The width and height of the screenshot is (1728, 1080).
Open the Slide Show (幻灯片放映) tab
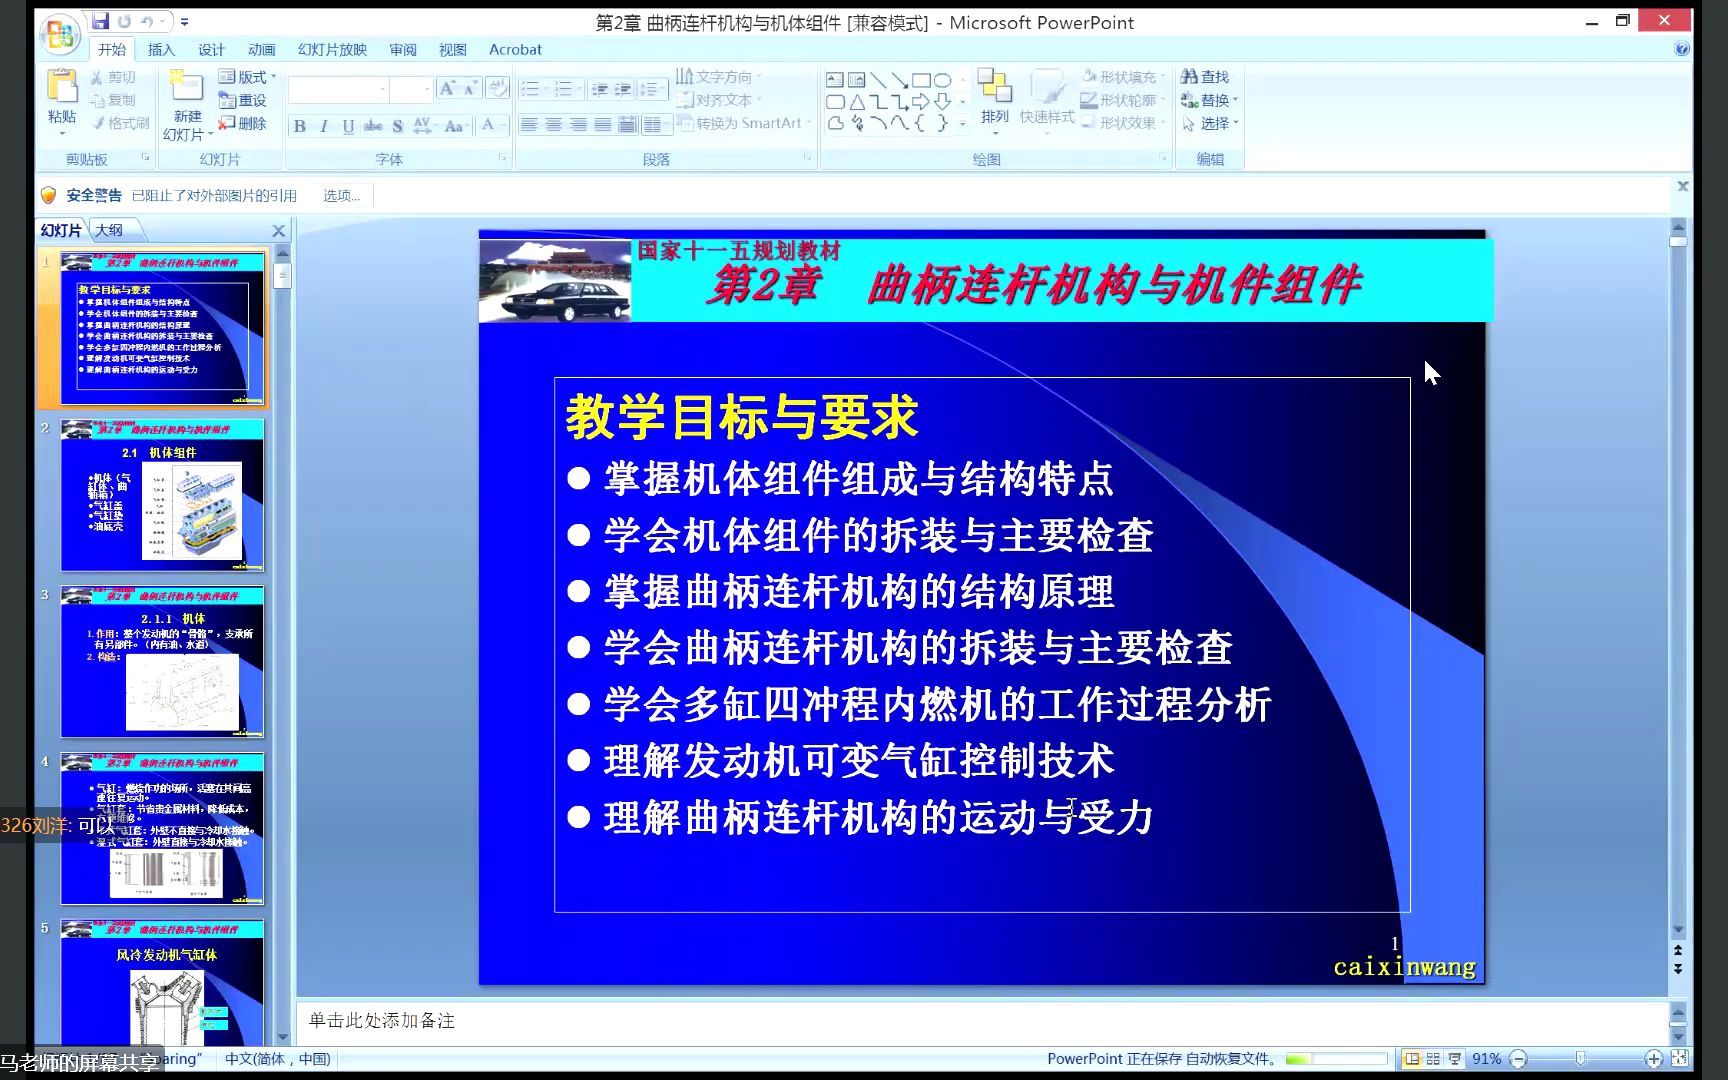pyautogui.click(x=332, y=49)
